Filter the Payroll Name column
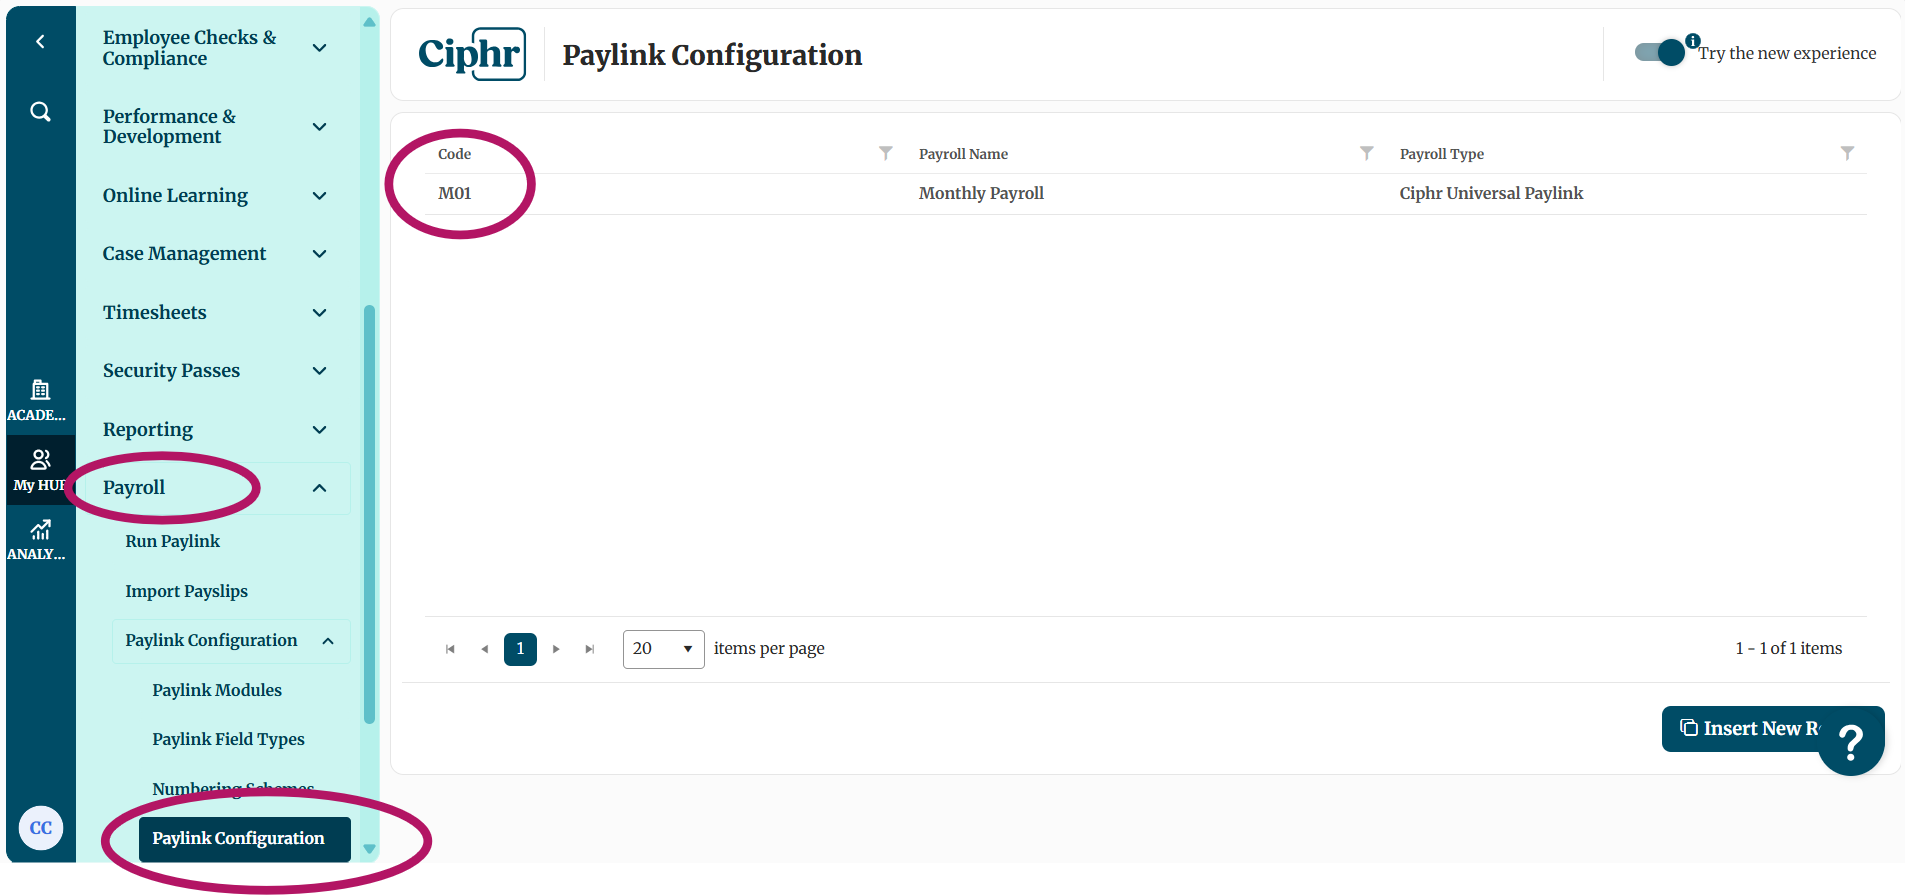 coord(1367,153)
